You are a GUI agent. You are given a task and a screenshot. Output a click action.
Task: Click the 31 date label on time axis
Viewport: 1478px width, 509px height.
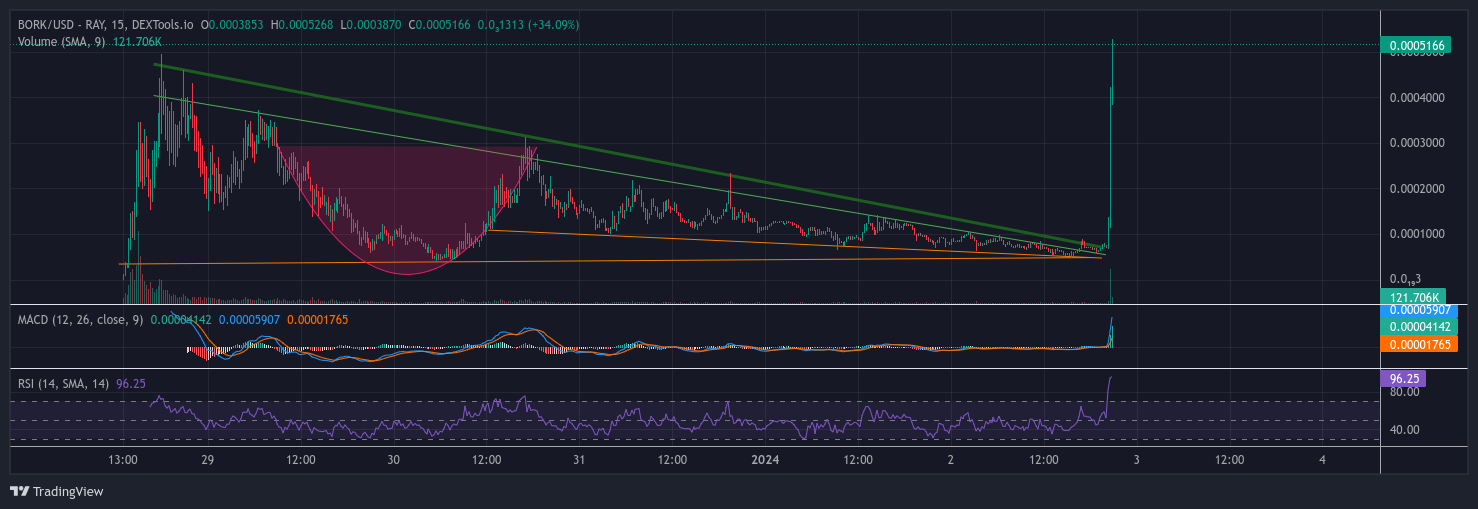click(579, 461)
